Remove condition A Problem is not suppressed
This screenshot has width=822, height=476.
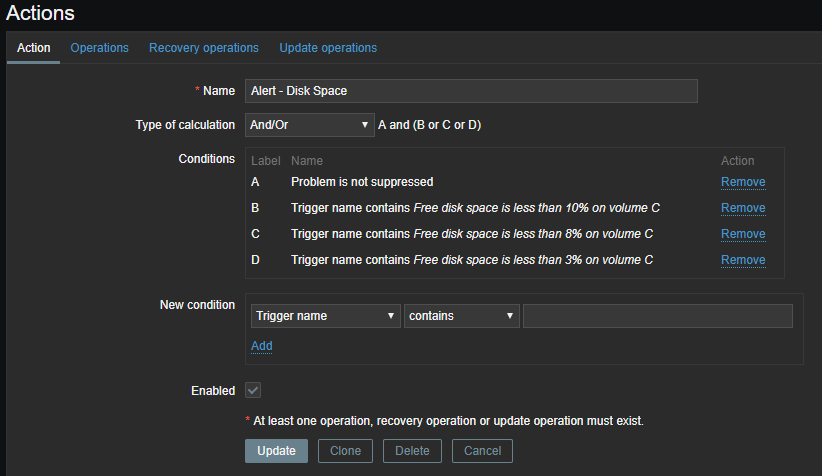click(743, 182)
